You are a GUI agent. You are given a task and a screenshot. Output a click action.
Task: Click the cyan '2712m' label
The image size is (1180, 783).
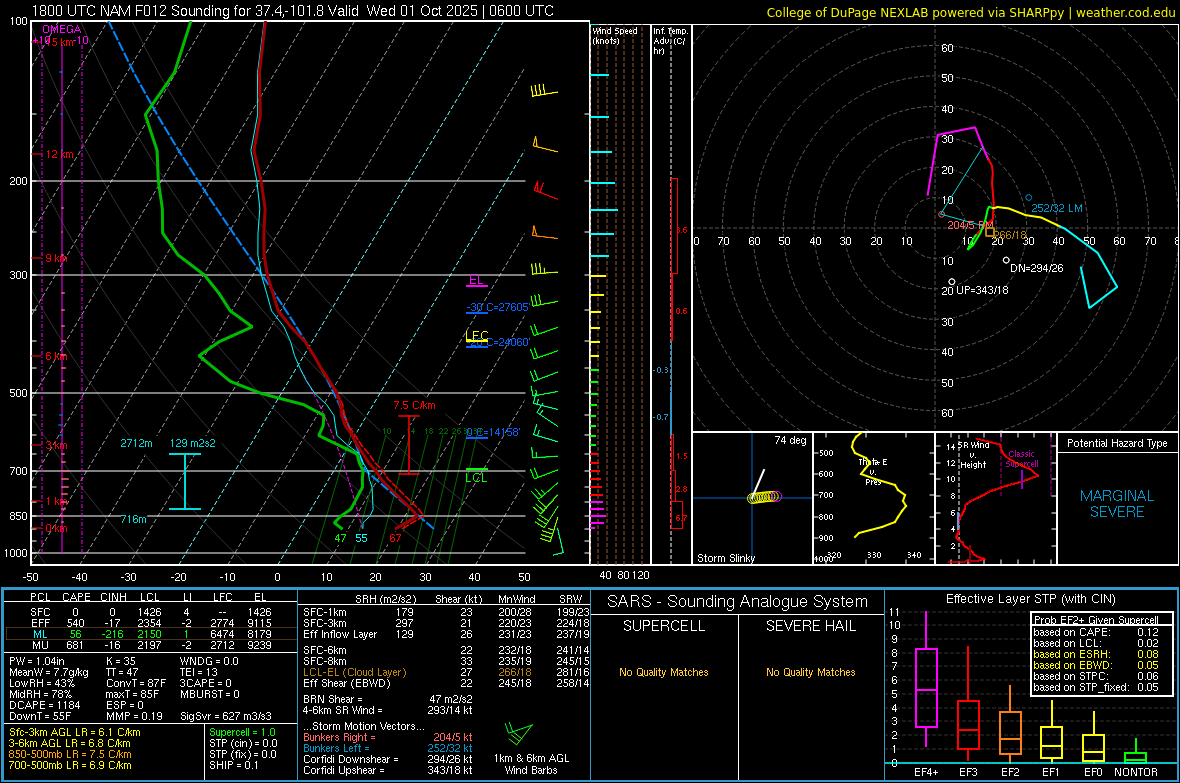click(x=136, y=443)
